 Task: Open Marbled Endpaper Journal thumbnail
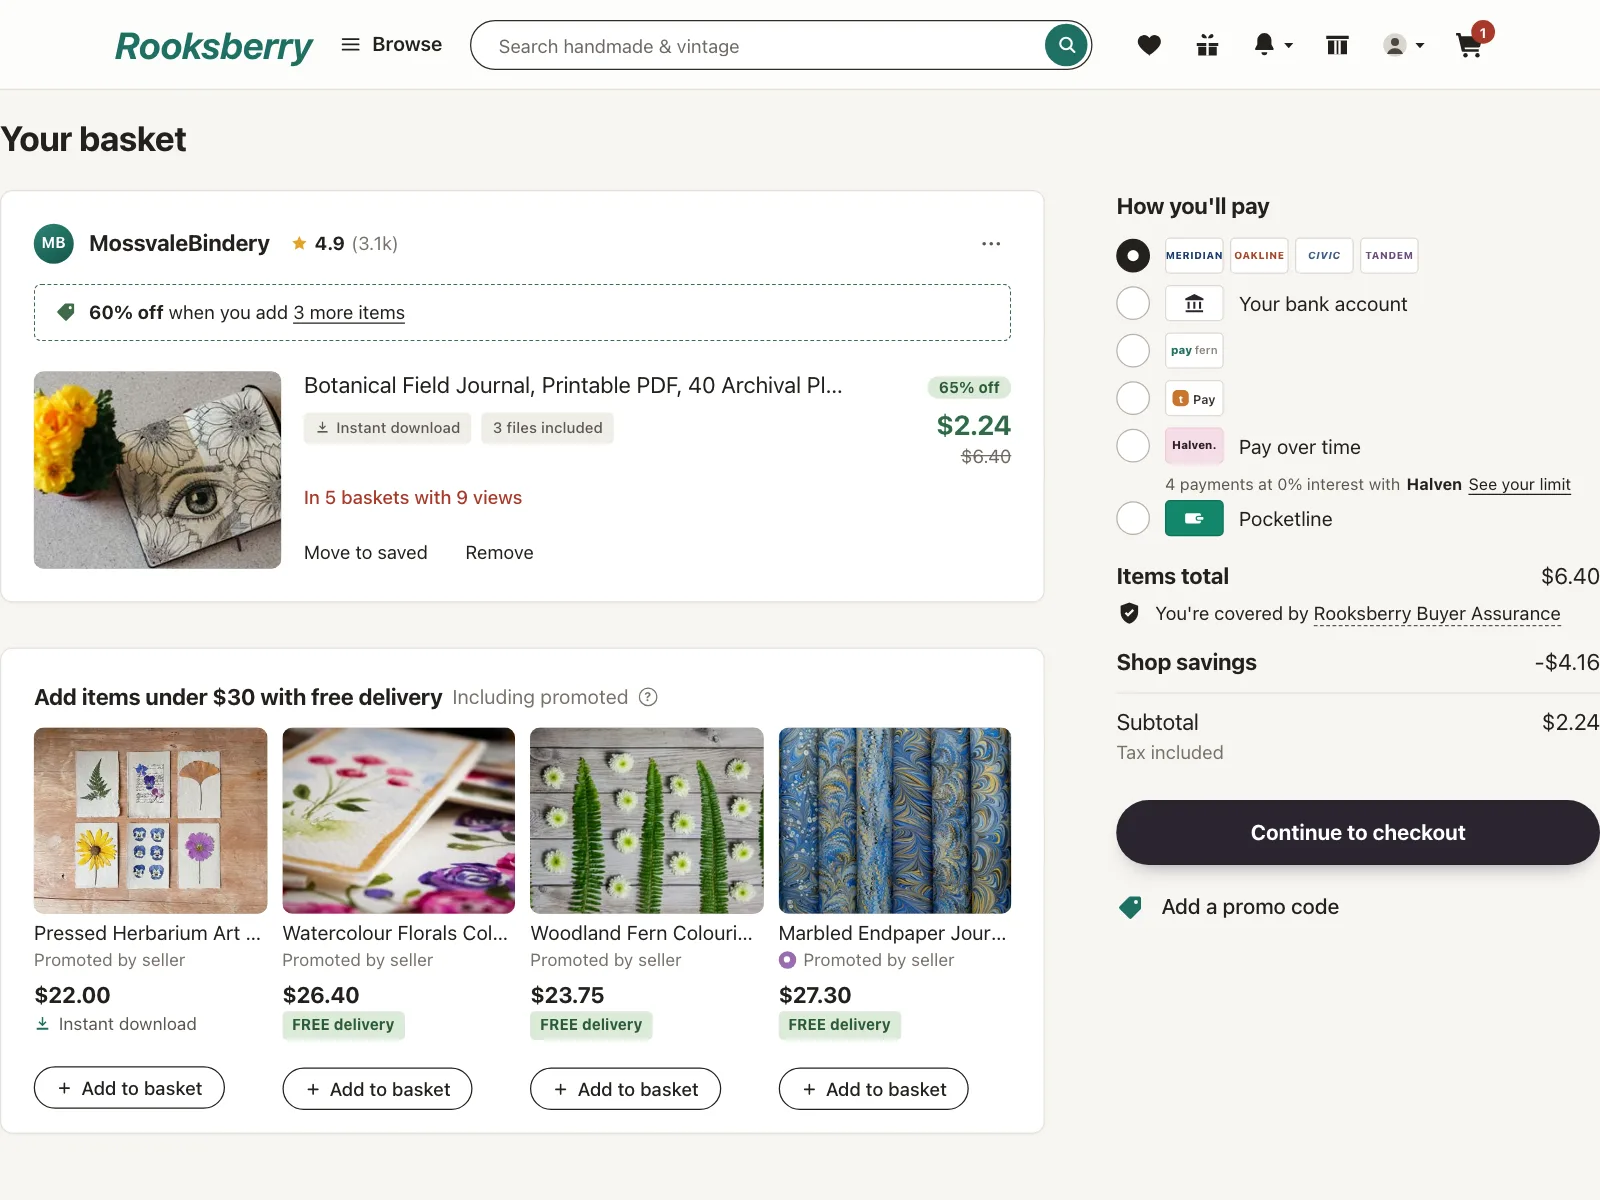coord(895,820)
